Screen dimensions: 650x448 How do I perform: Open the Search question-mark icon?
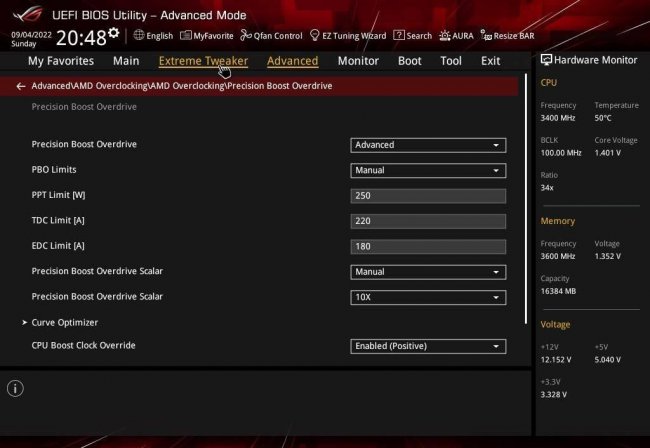pos(399,35)
